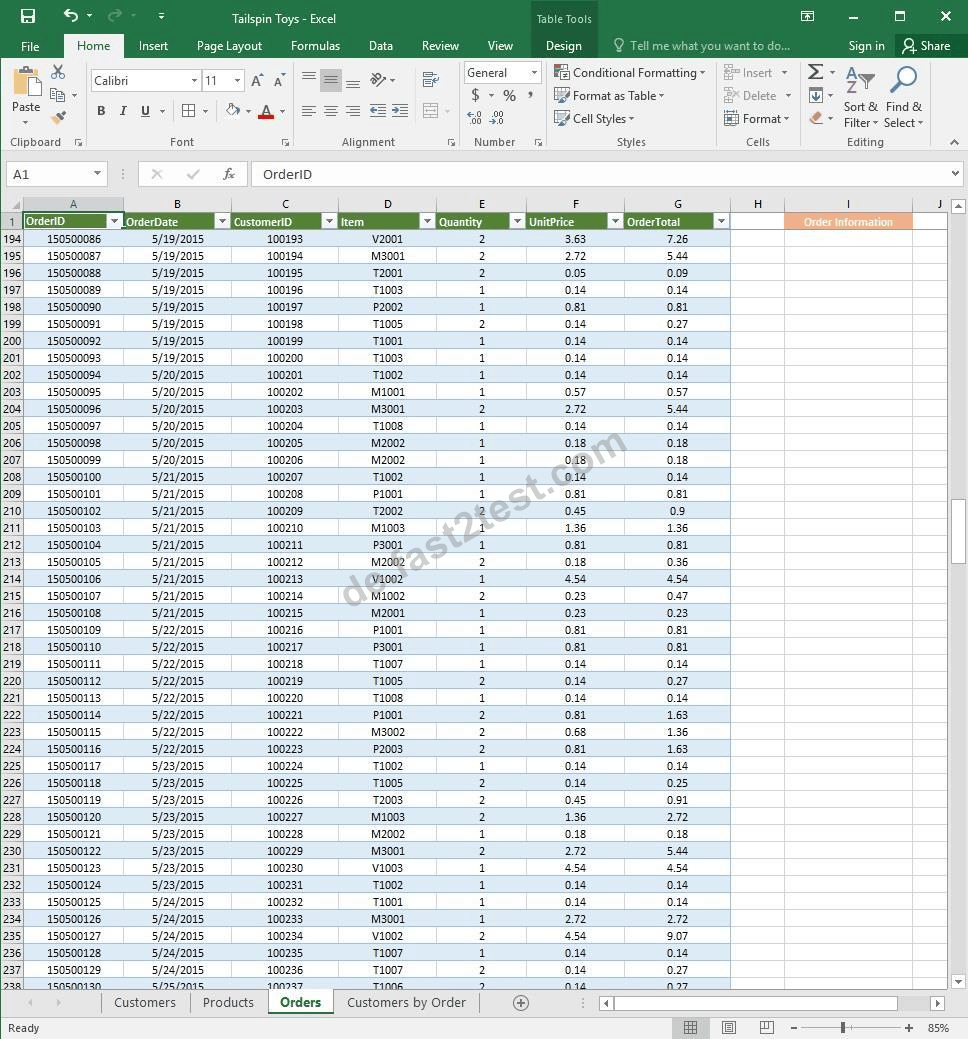The width and height of the screenshot is (968, 1039).
Task: Open Conditional Formatting menu
Action: [629, 73]
